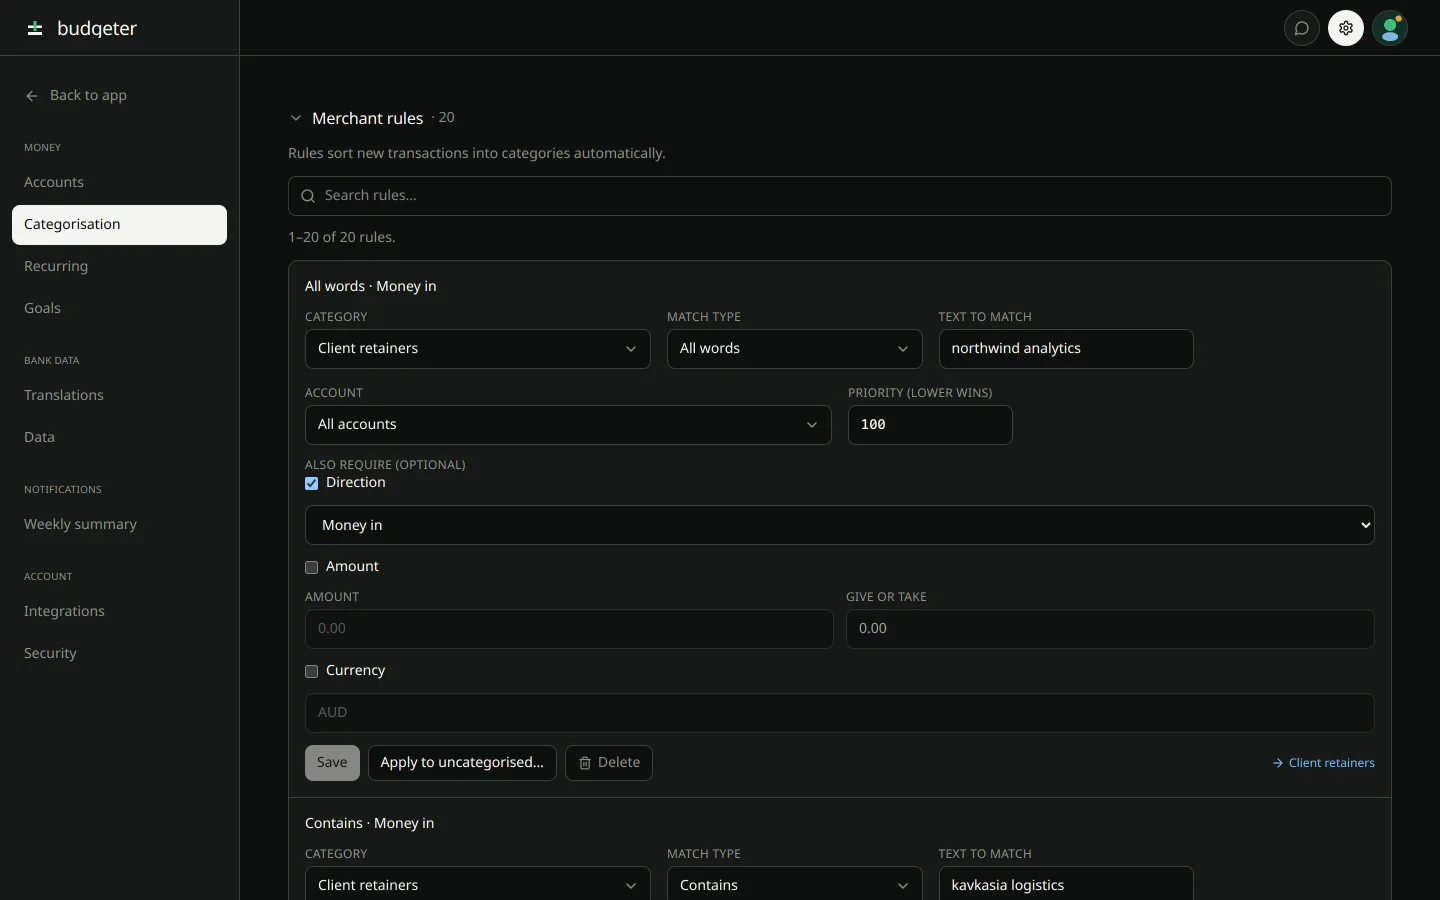1440x900 pixels.
Task: Click the Priority field showing 100
Action: point(930,425)
